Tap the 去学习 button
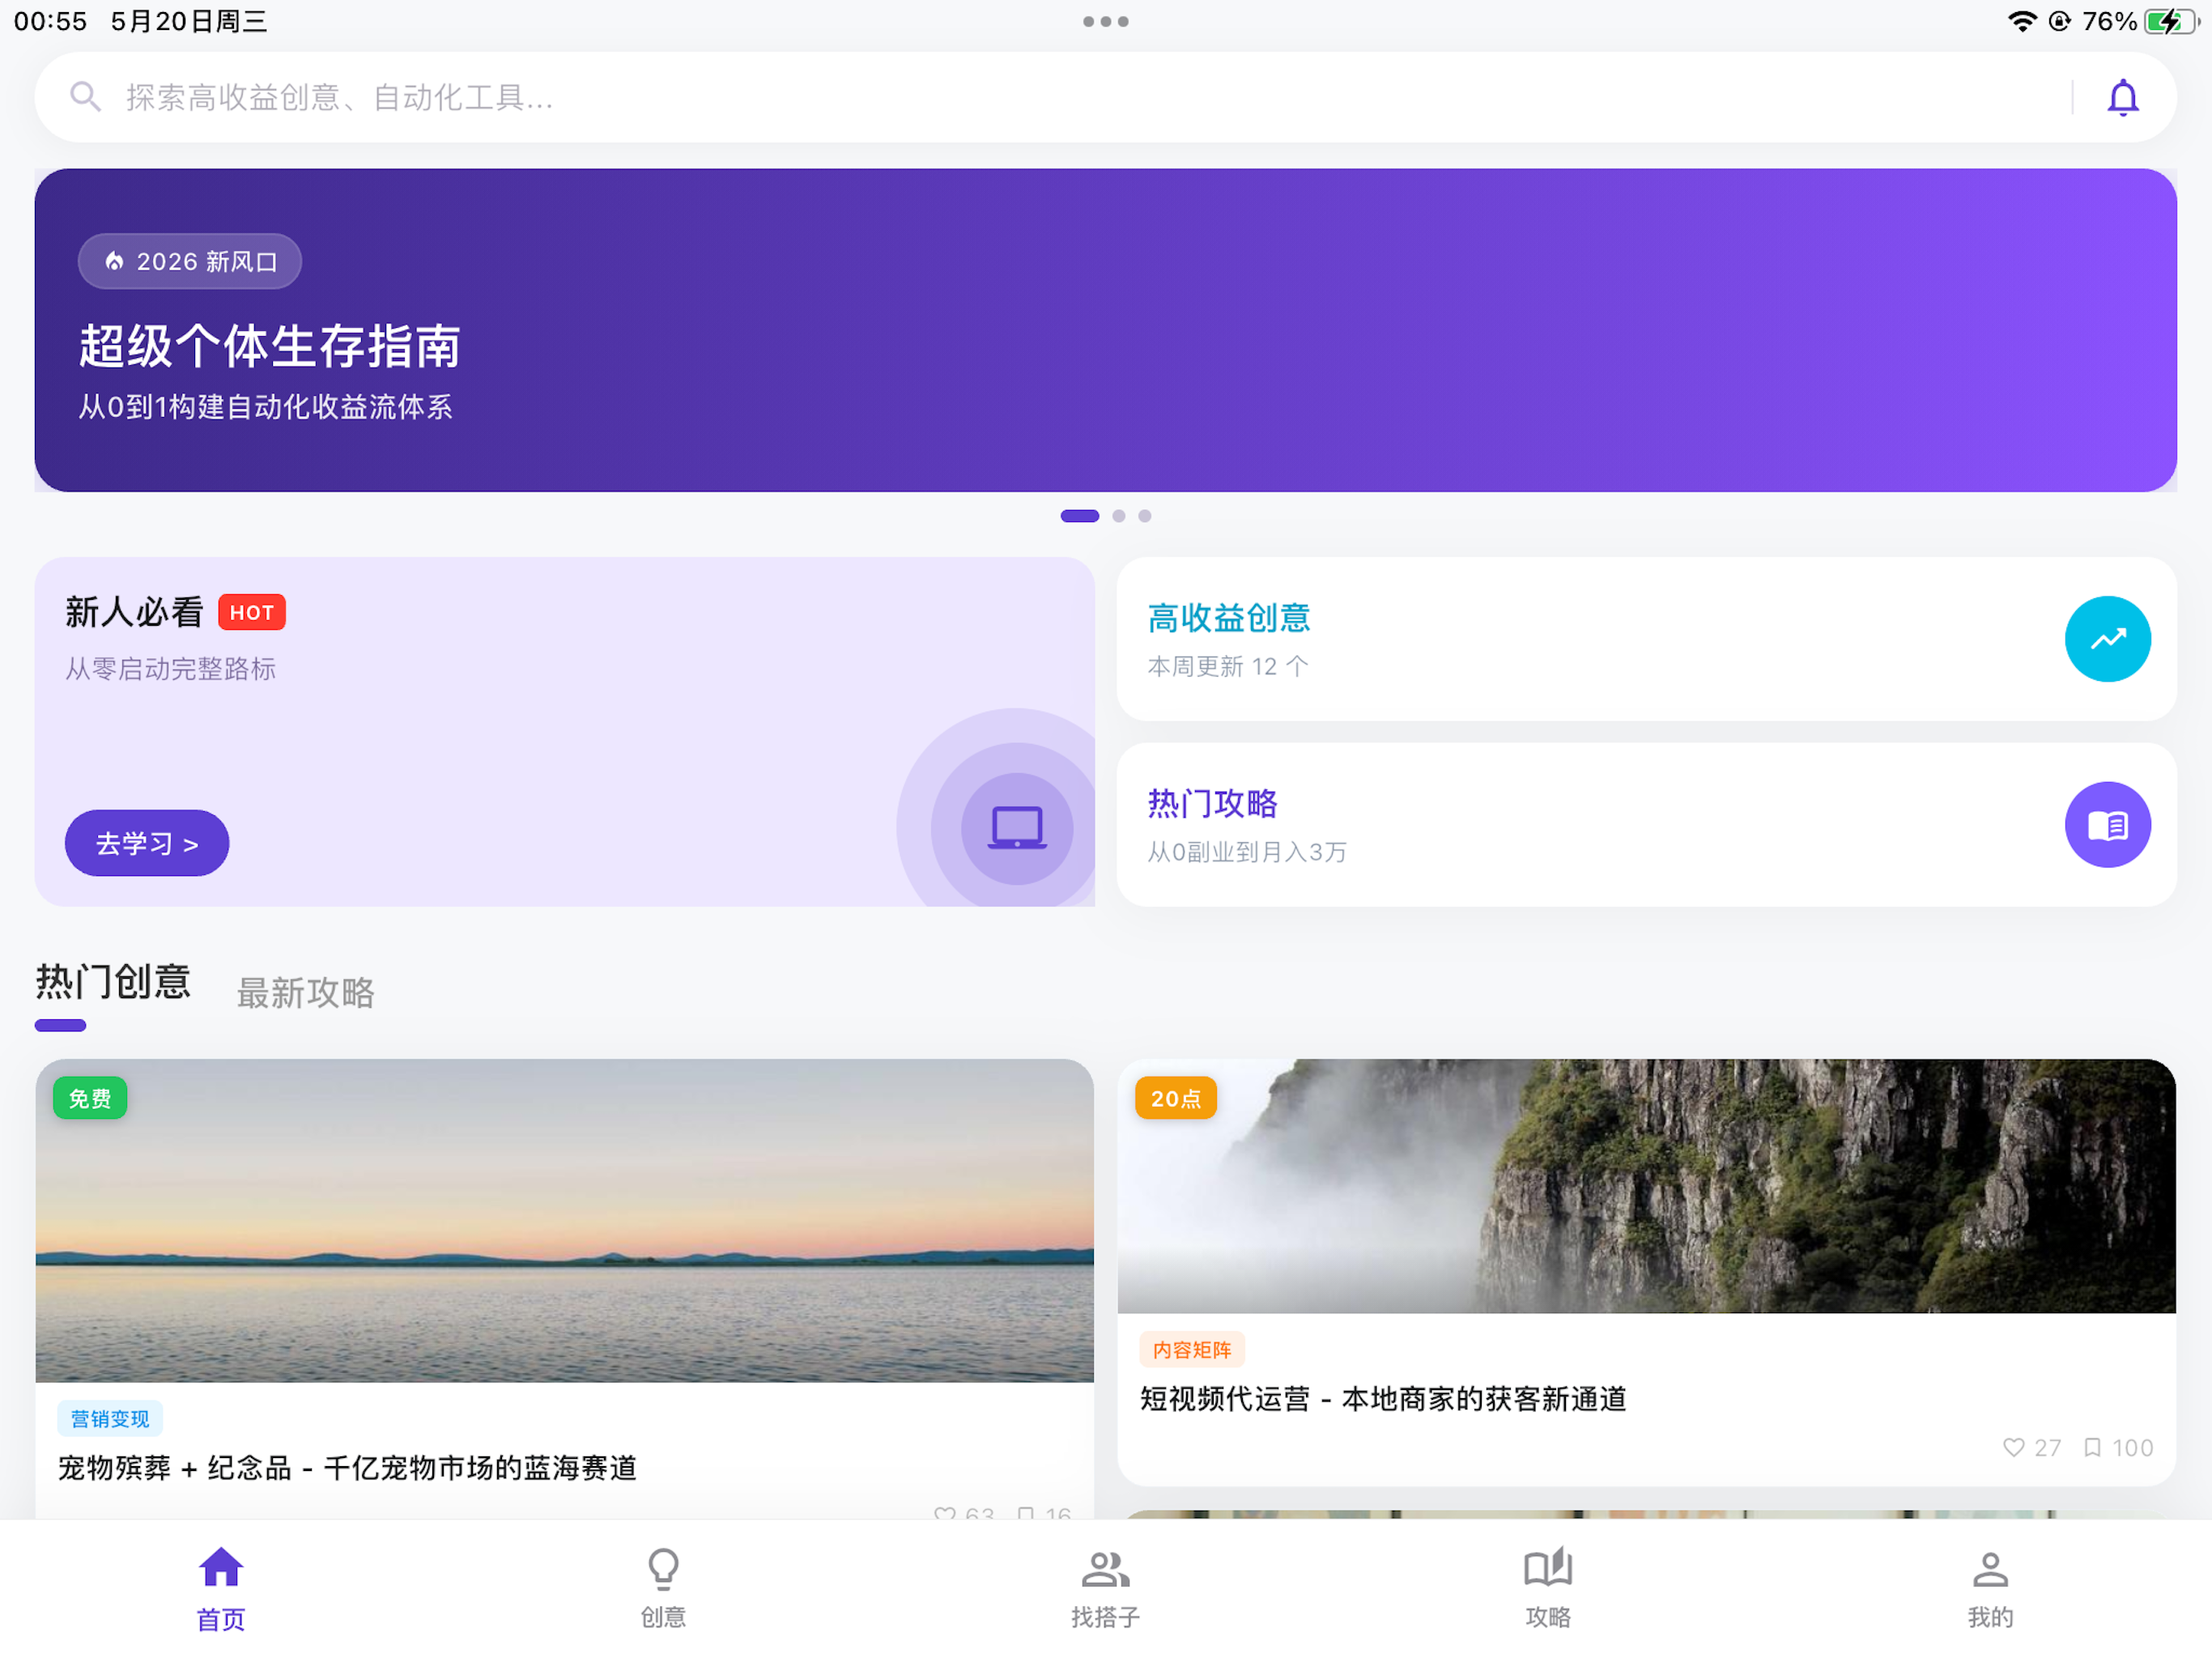This screenshot has width=2212, height=1658. click(x=147, y=843)
